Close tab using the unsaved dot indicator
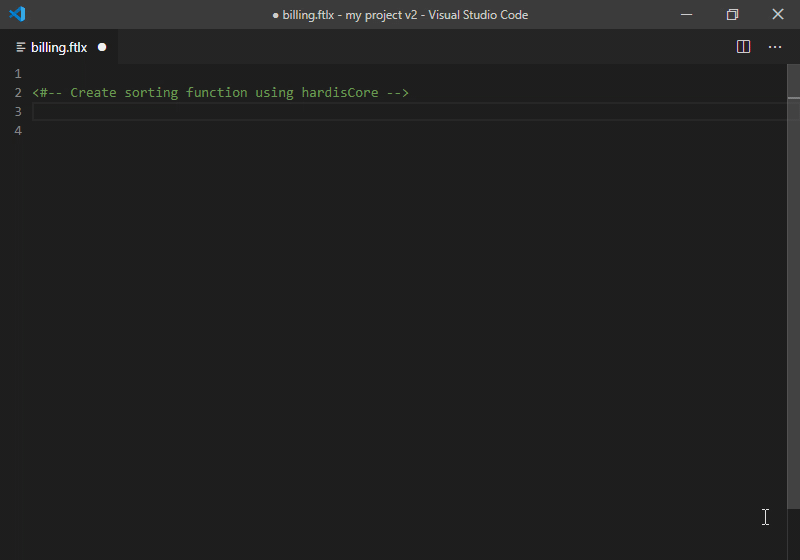Image resolution: width=800 pixels, height=560 pixels. tap(102, 47)
